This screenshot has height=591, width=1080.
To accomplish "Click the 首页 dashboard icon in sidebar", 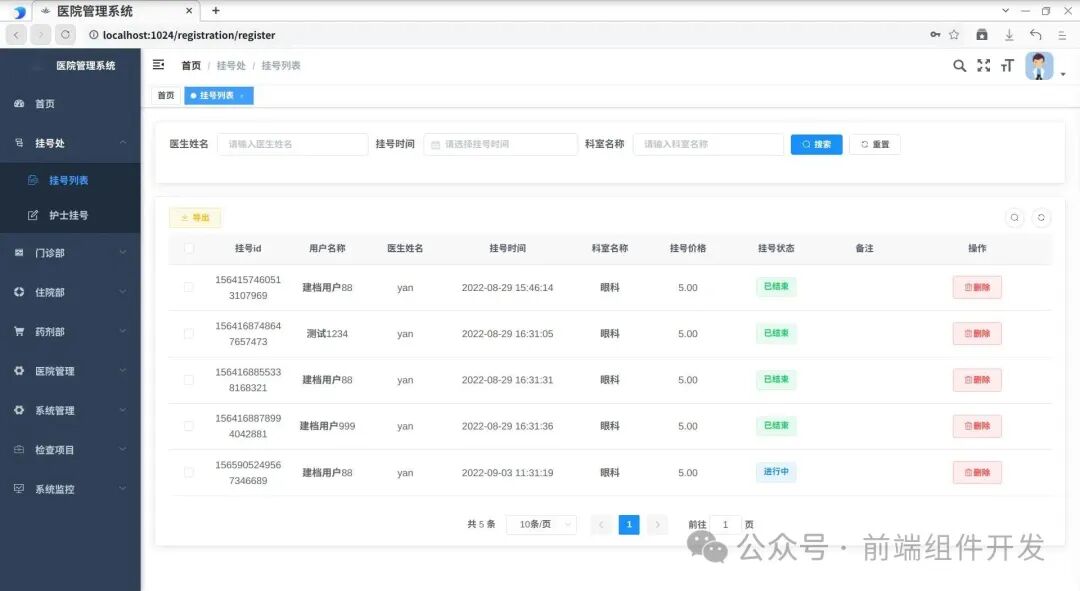I will point(19,103).
